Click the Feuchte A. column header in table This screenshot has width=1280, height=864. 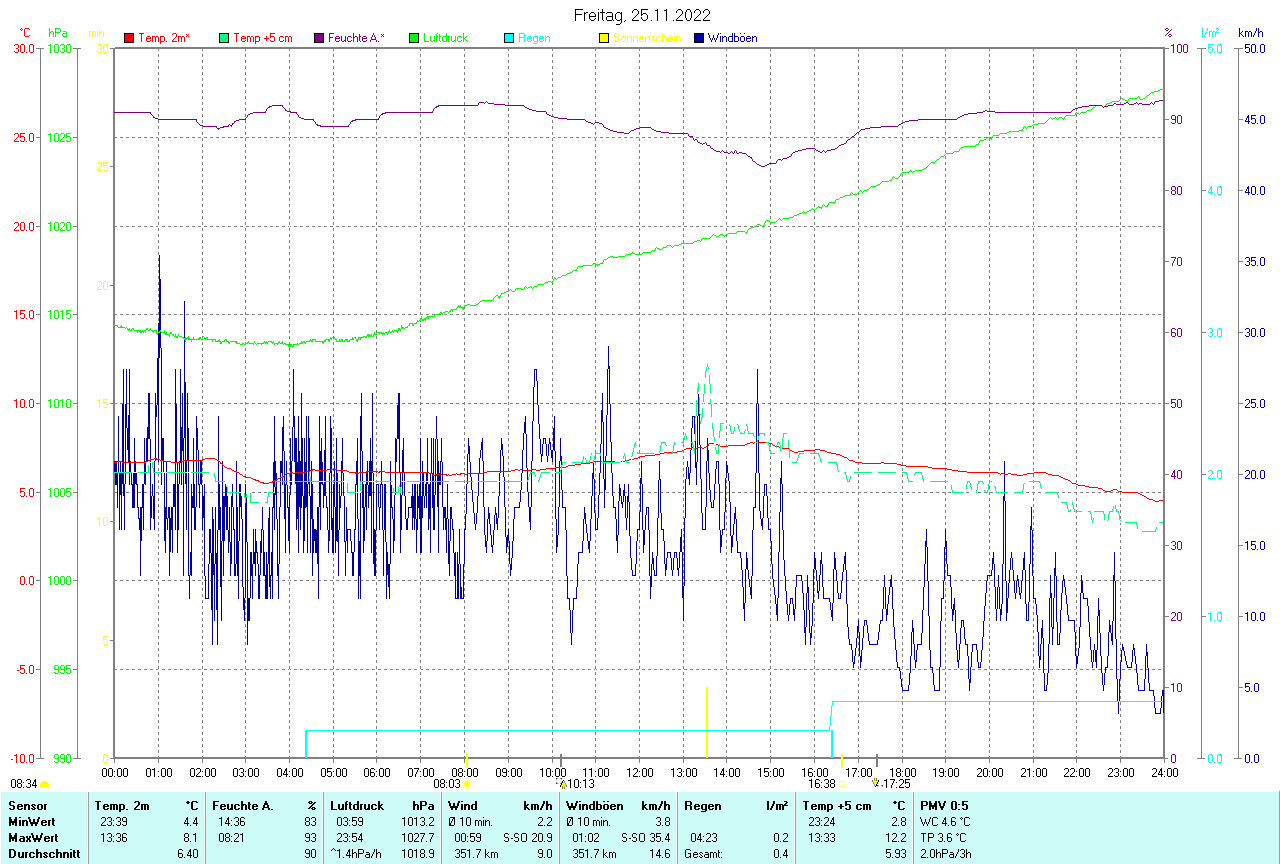[x=243, y=806]
